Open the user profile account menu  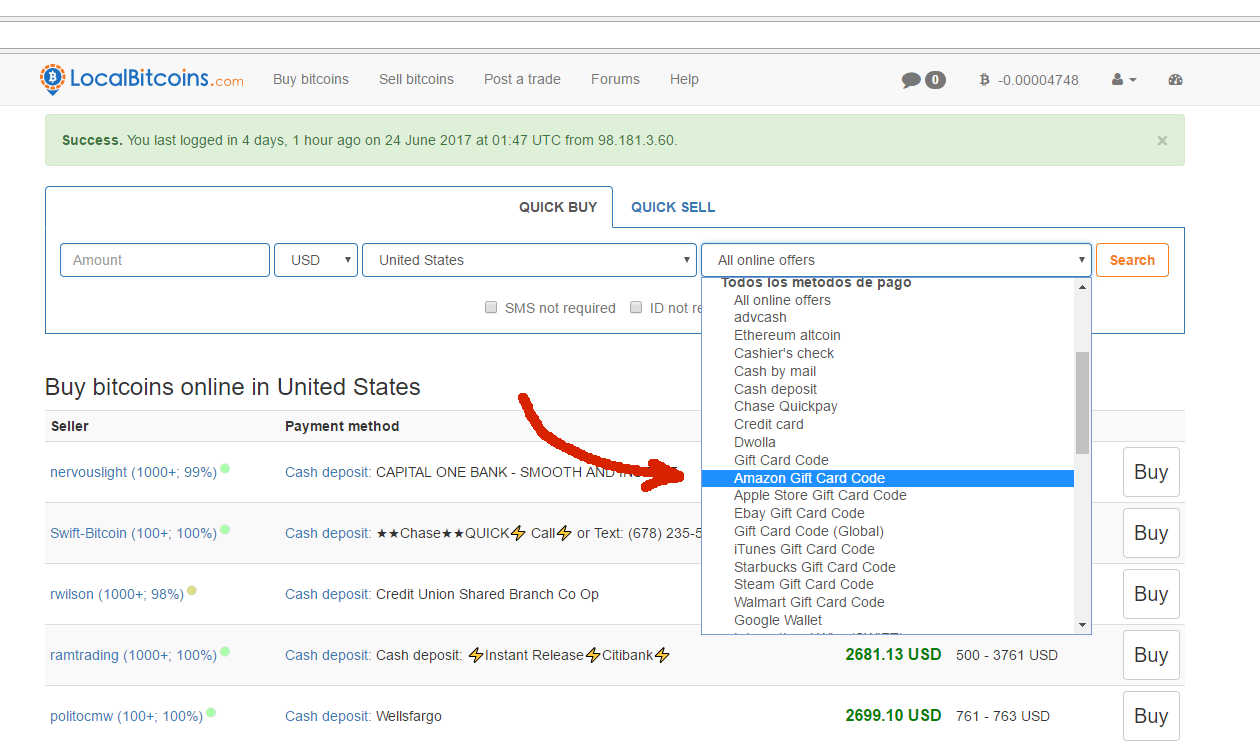1124,80
